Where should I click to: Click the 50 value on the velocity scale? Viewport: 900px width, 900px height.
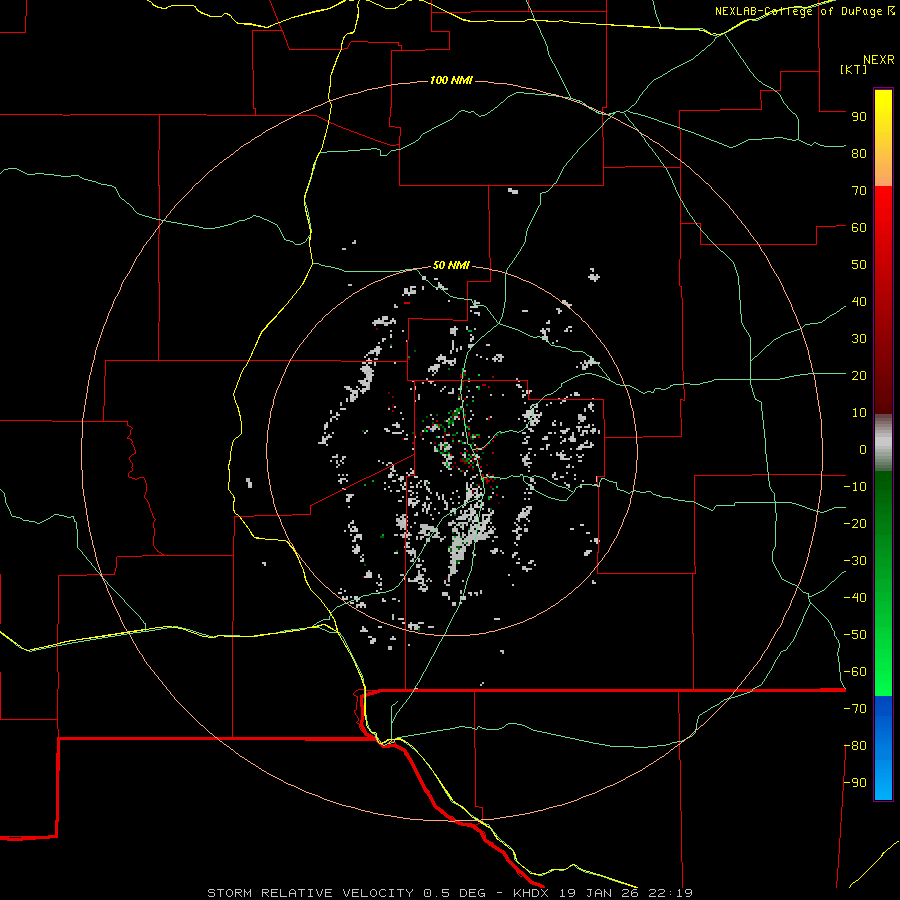pyautogui.click(x=859, y=265)
